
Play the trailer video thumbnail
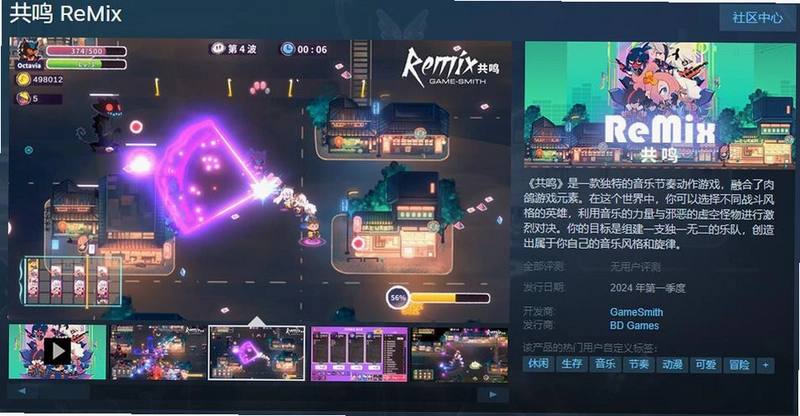pos(57,352)
